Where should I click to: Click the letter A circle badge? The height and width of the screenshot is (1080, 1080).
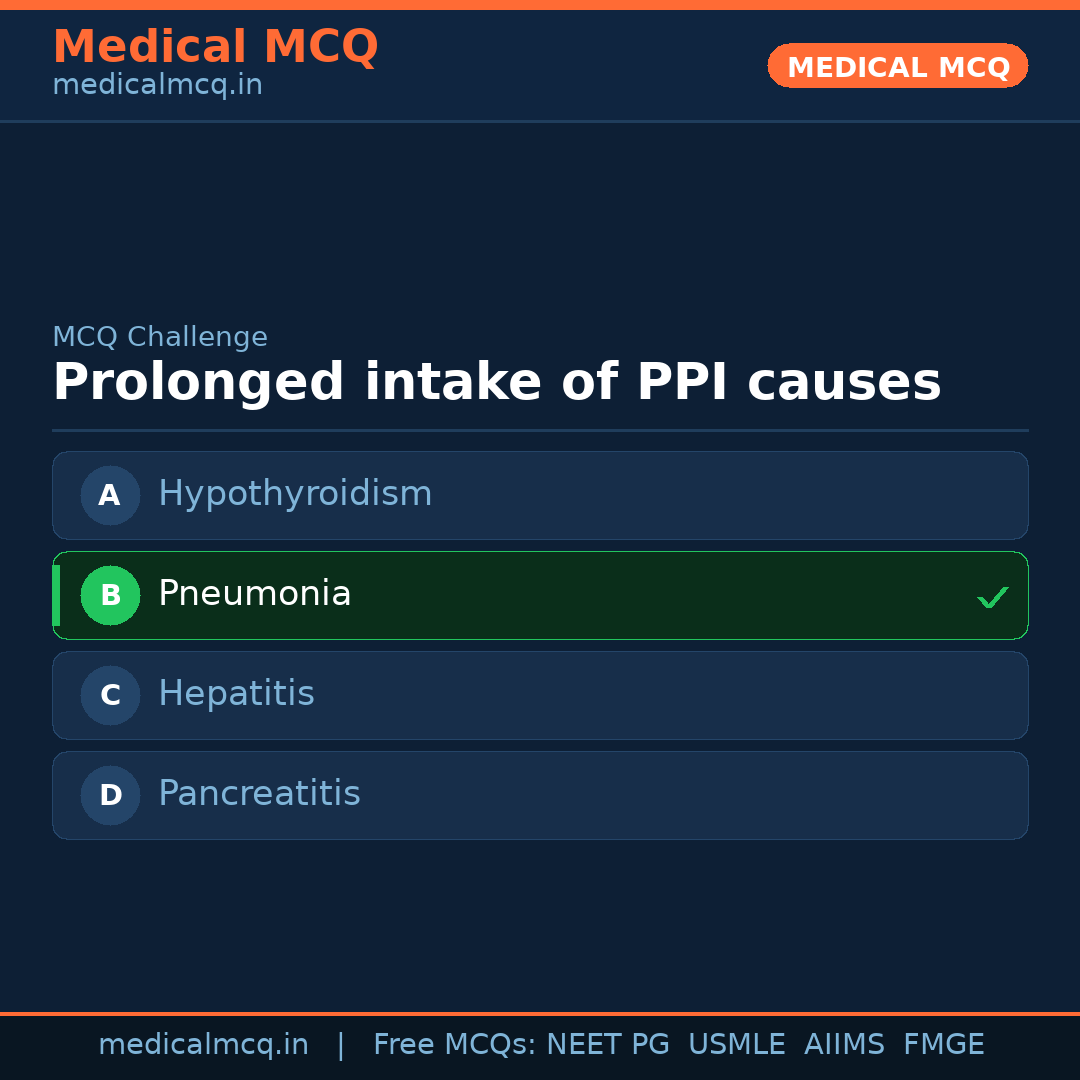(x=110, y=495)
